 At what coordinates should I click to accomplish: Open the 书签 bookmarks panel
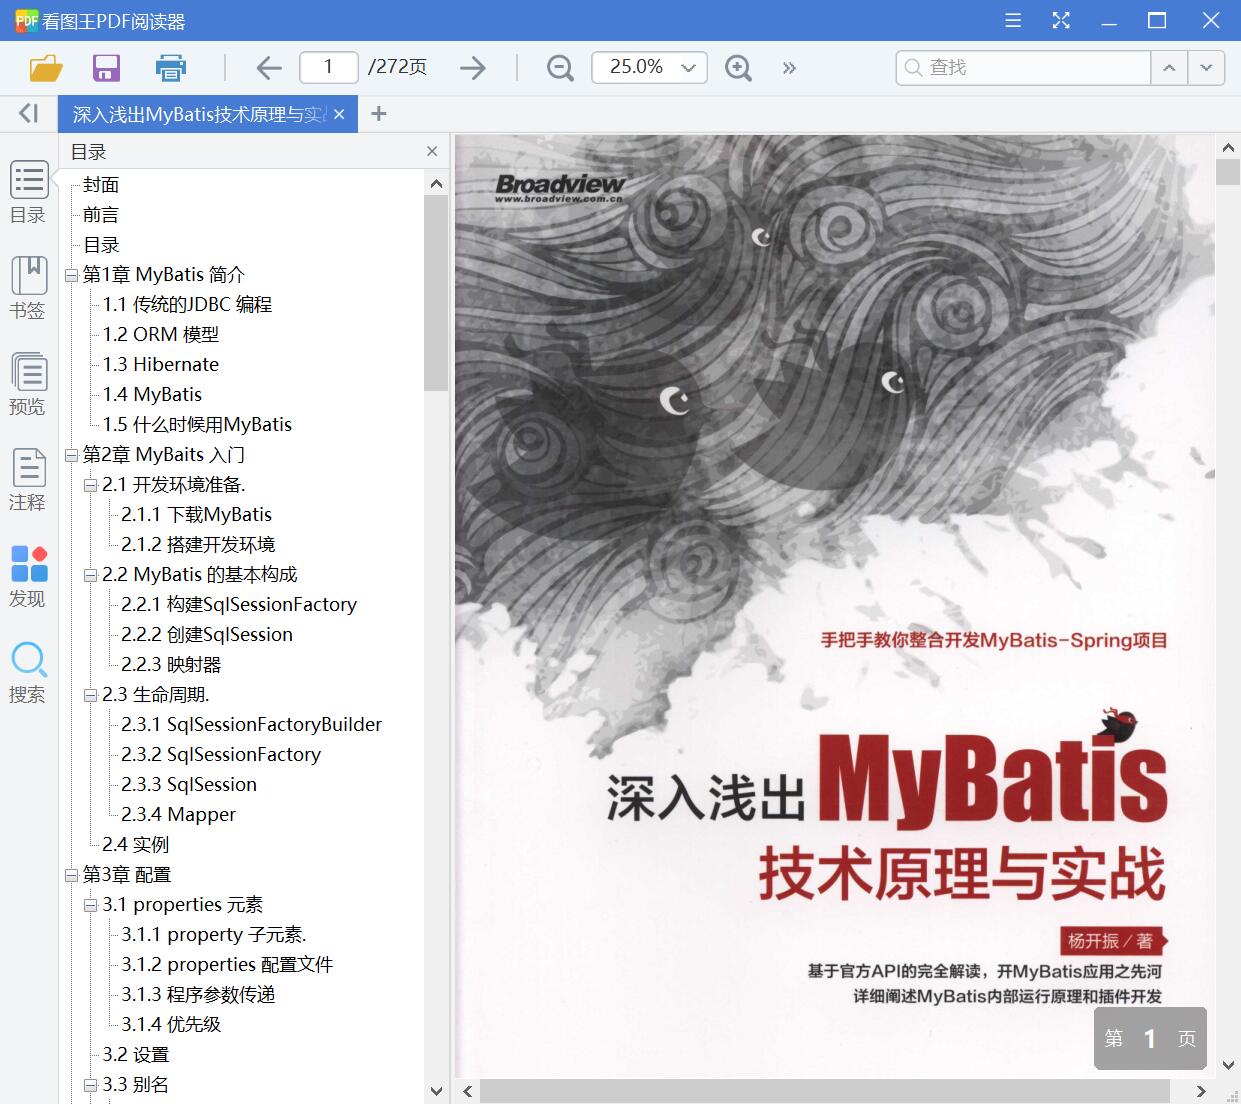click(x=28, y=289)
